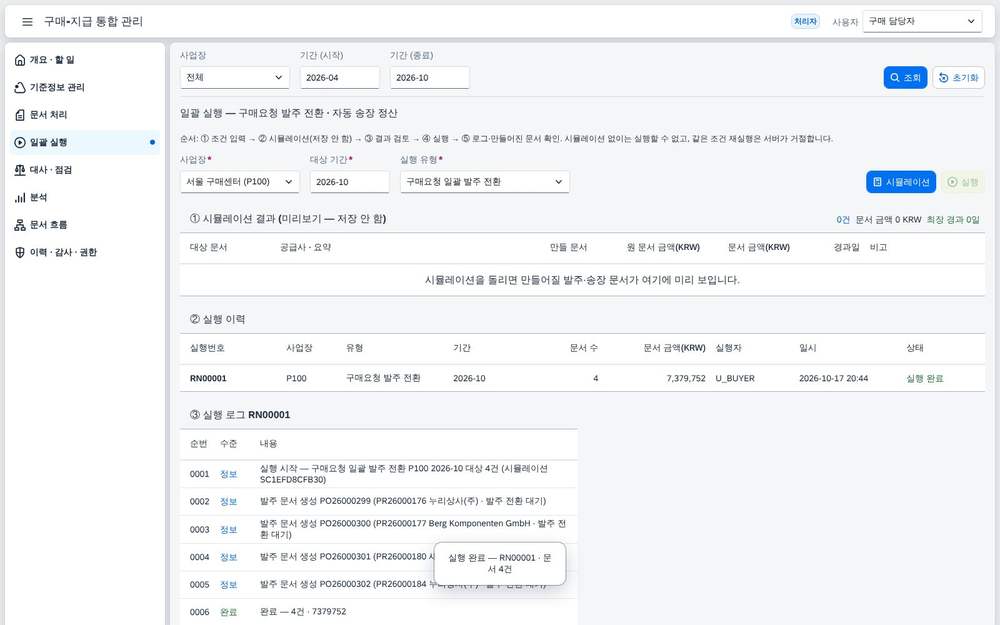1000x625 pixels.
Task: Select 일괄 실행 sidebar entry
Action: (x=85, y=142)
